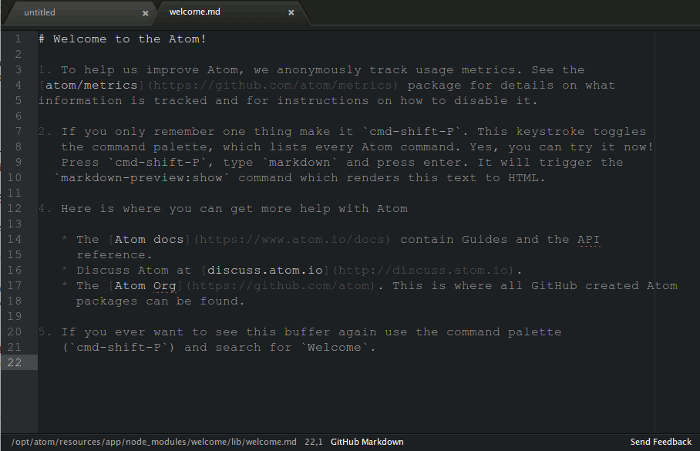The height and width of the screenshot is (451, 700).
Task: Click 'information is tracked' on line 5
Action: [122, 100]
